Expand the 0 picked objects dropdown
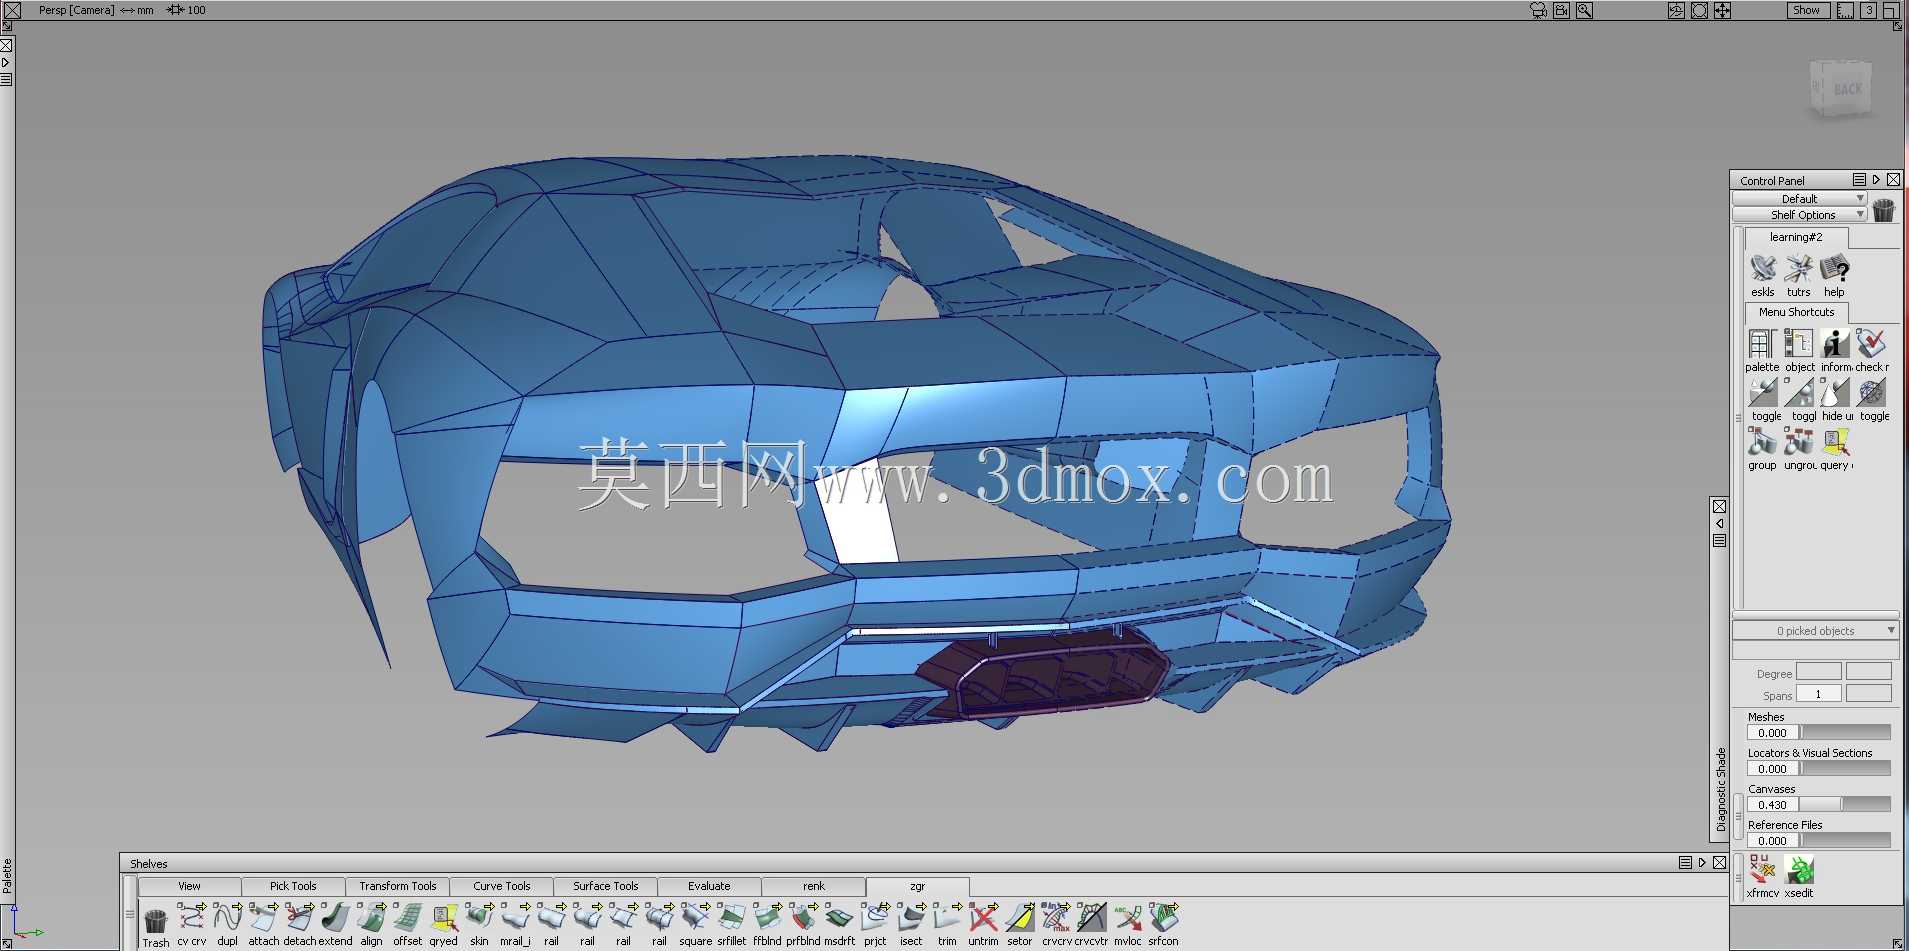 click(1815, 631)
